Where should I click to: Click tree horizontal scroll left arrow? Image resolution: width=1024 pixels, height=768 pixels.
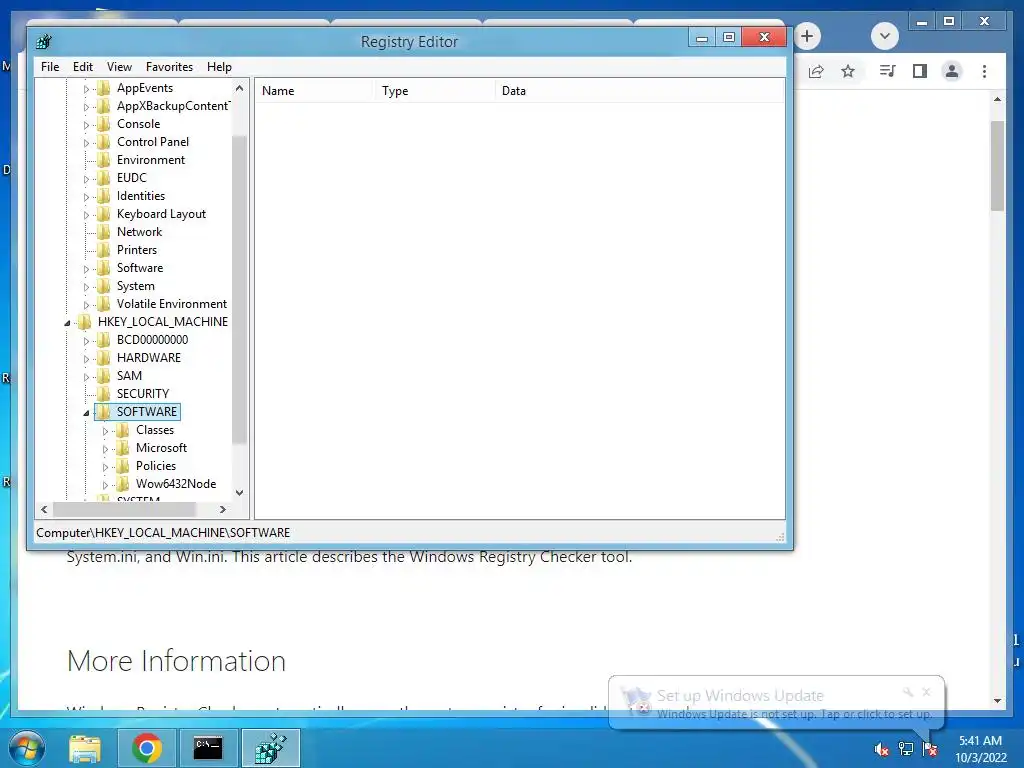click(44, 509)
